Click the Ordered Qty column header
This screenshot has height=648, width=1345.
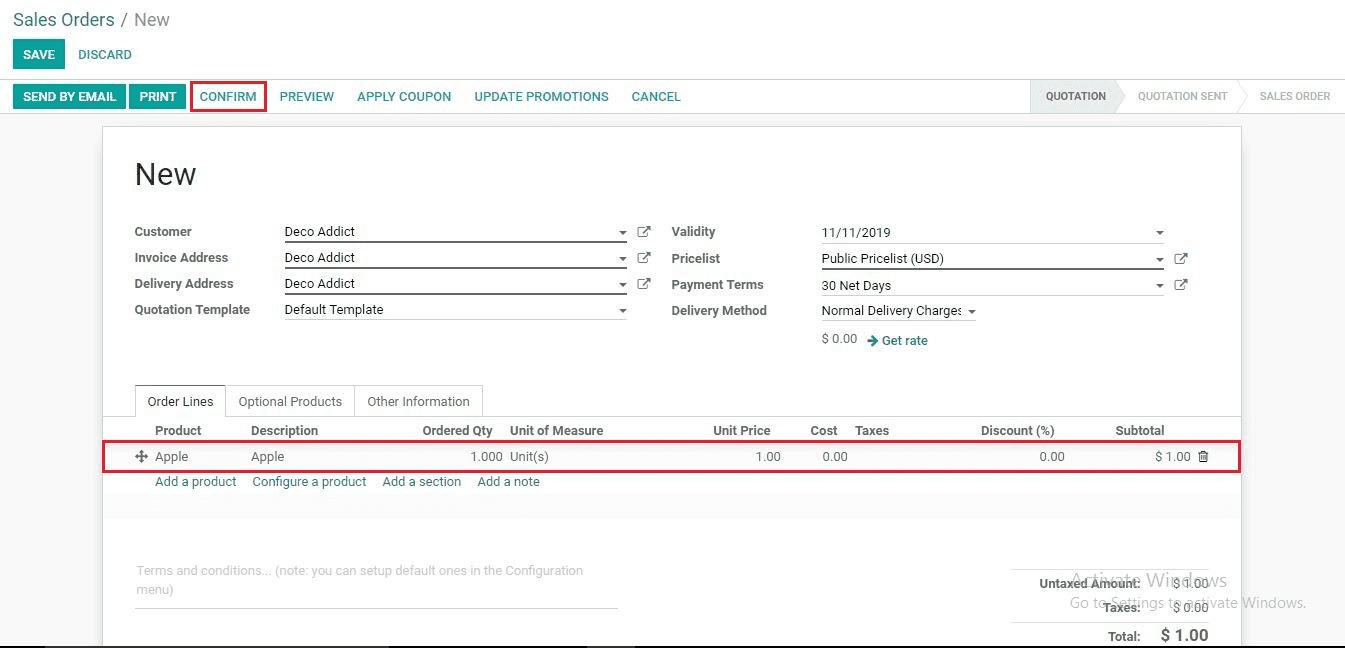[458, 431]
